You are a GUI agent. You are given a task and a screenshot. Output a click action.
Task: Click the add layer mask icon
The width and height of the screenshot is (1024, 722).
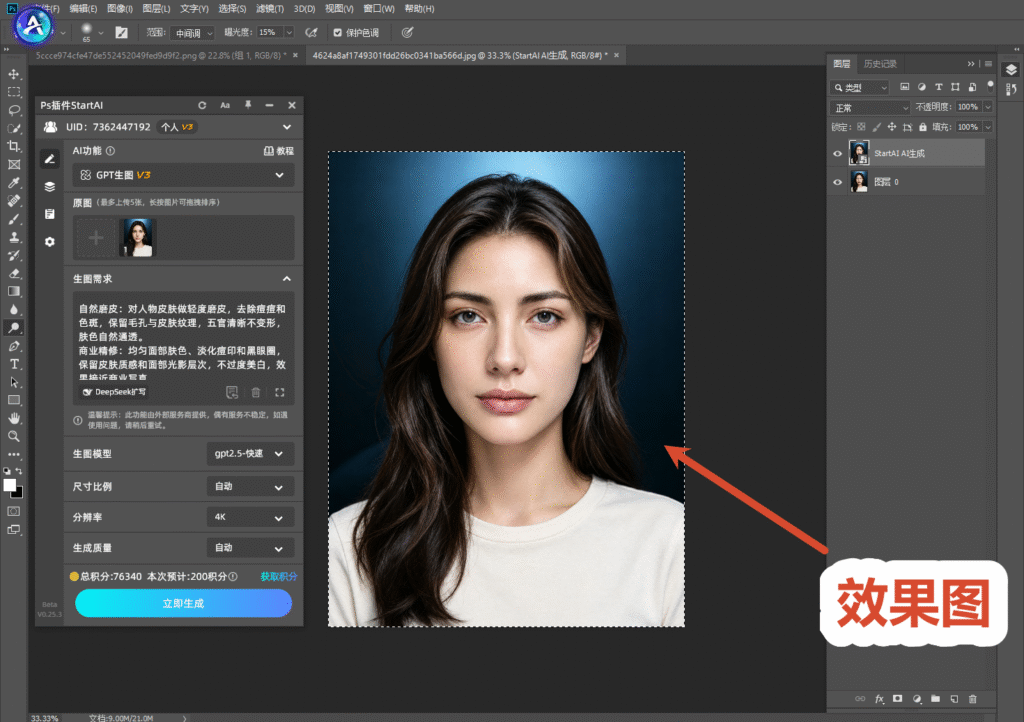[x=898, y=699]
